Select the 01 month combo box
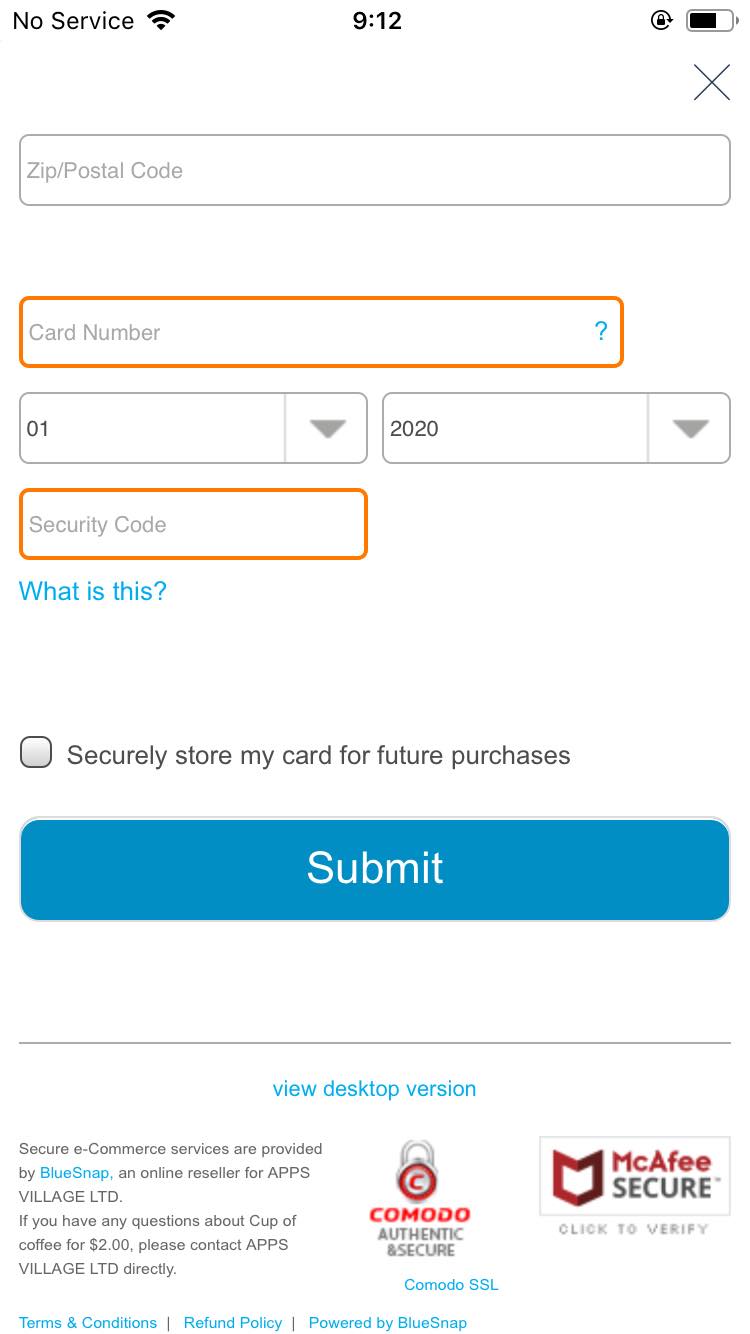750x1334 pixels. 150,428
